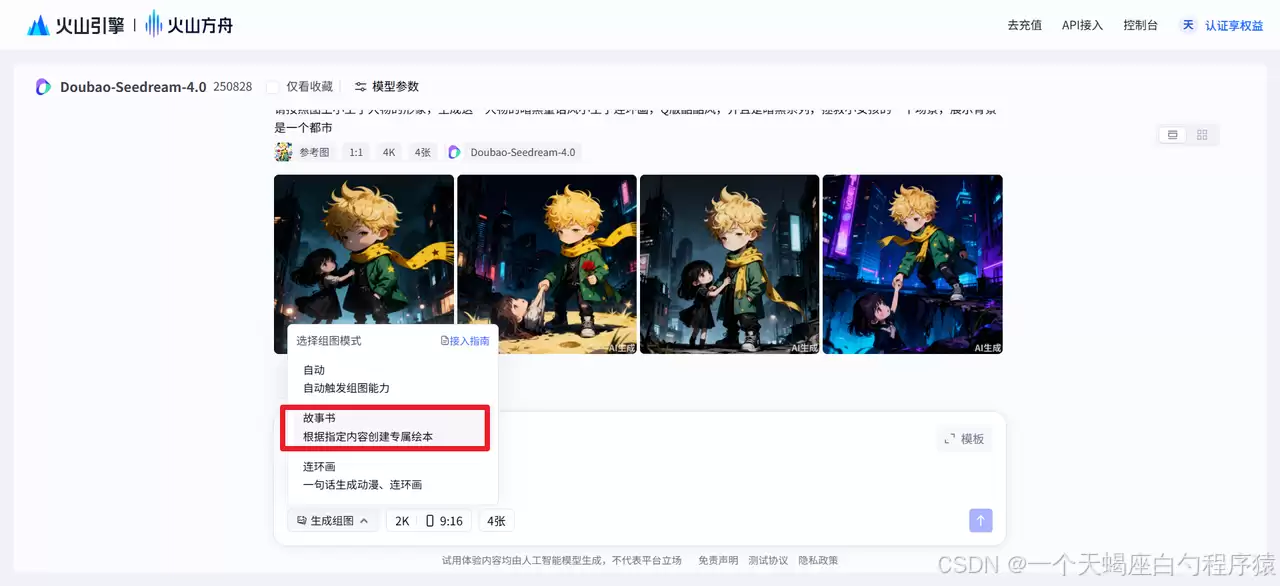Click the Doubao-Seedream-4.0 tag under the prompt
The height and width of the screenshot is (586, 1280).
[x=513, y=152]
